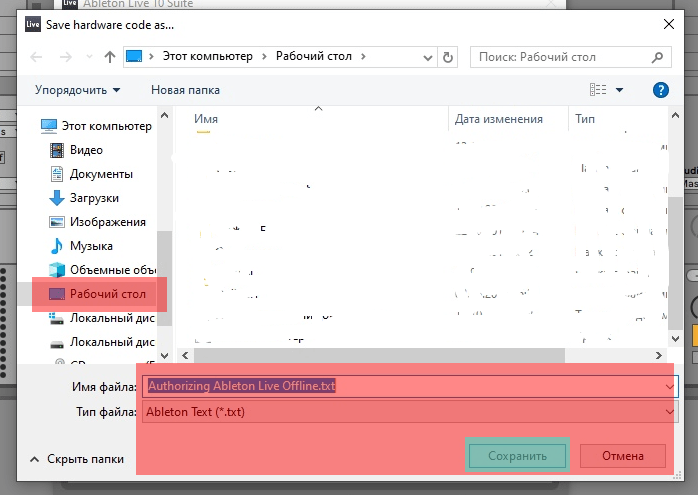Screen dimensions: 698x495
Task: Open the 'Видео' folder in sidebar
Action: tap(77, 150)
